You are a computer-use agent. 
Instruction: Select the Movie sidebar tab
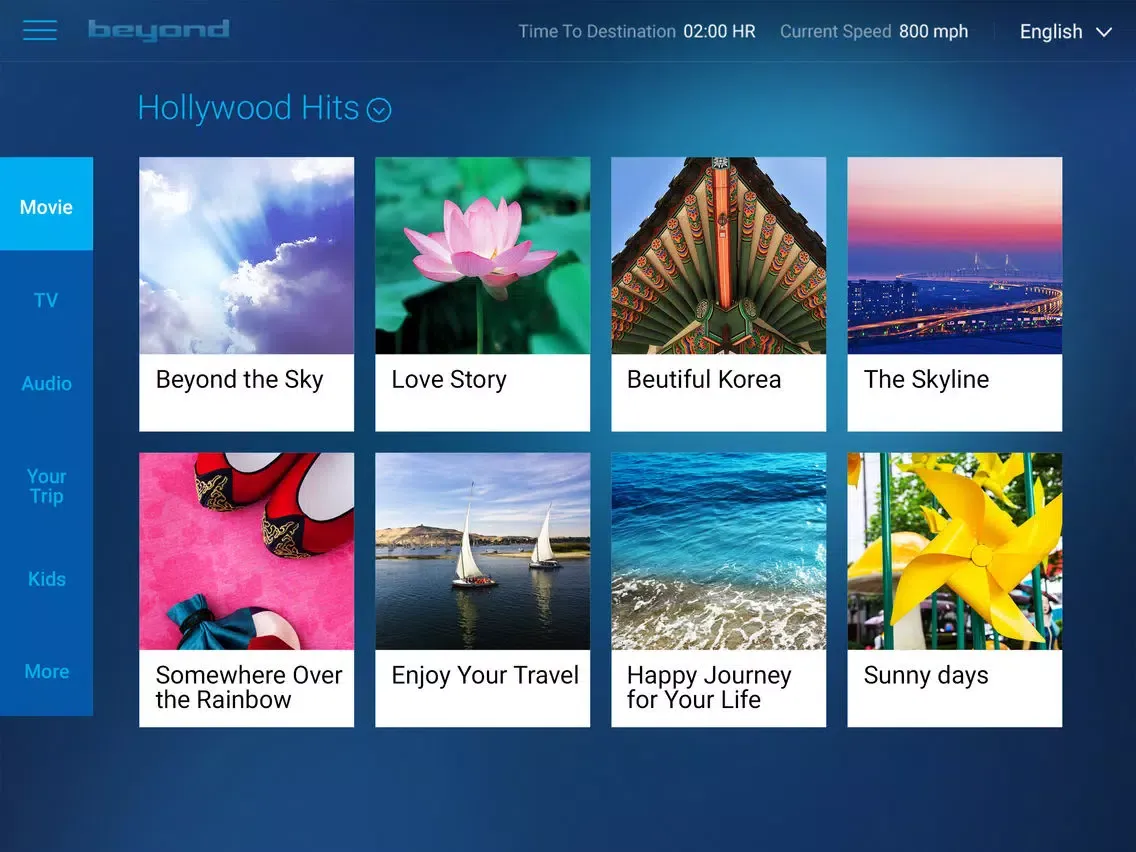[46, 204]
